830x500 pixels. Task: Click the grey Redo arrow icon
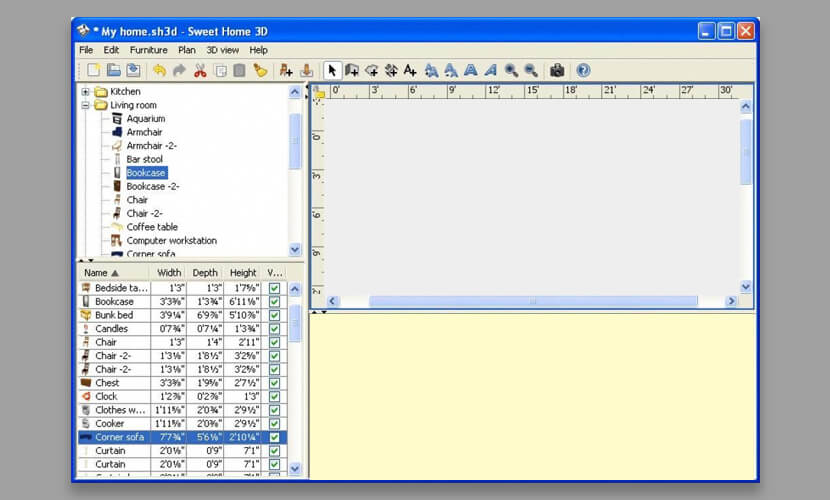179,70
